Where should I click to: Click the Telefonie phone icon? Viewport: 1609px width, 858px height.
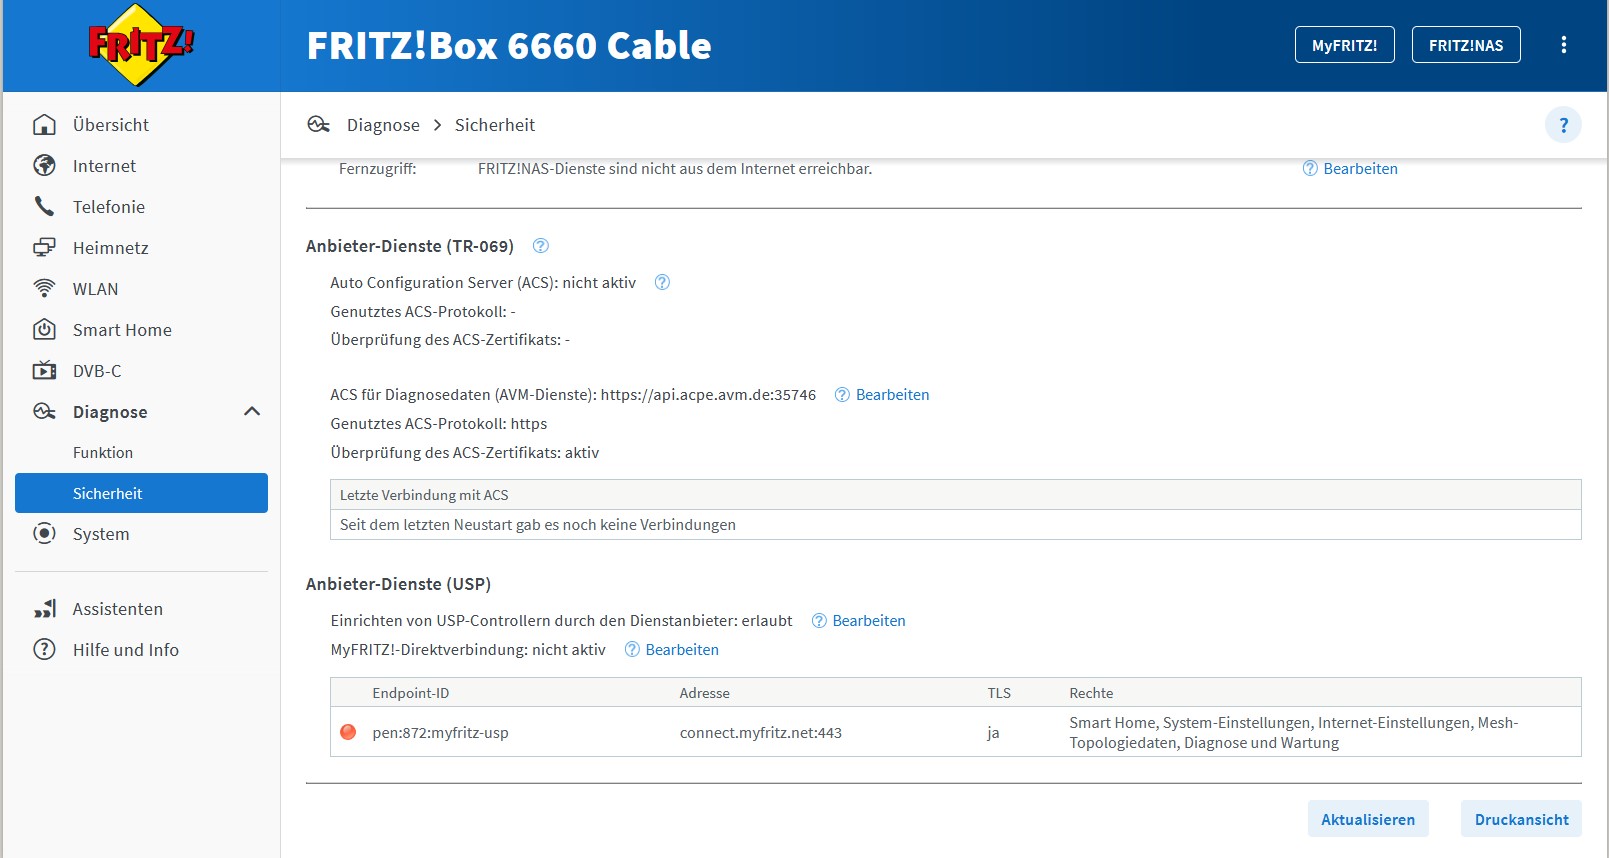click(44, 207)
